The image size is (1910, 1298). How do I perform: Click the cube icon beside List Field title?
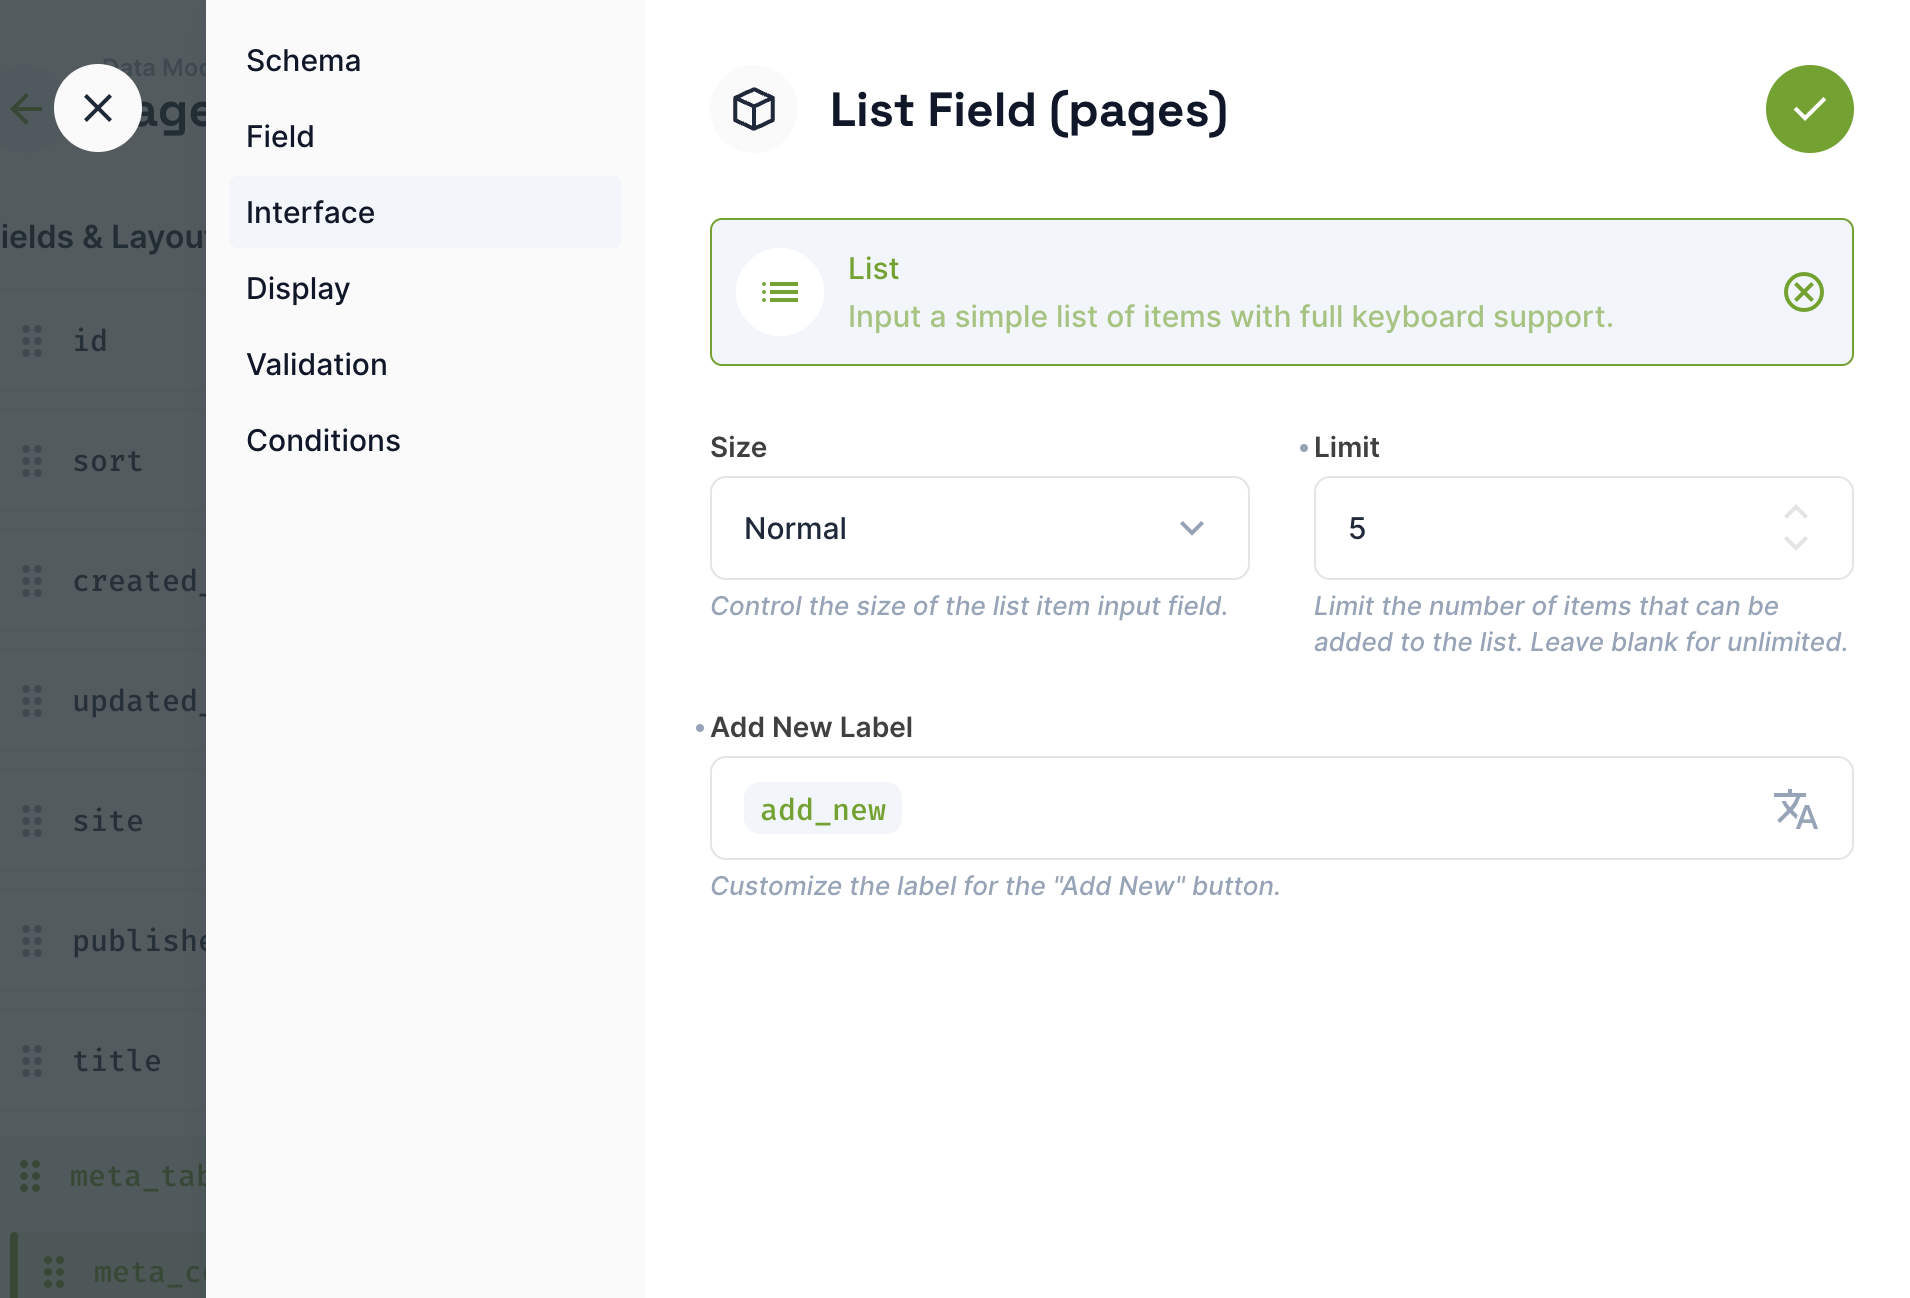click(x=754, y=109)
